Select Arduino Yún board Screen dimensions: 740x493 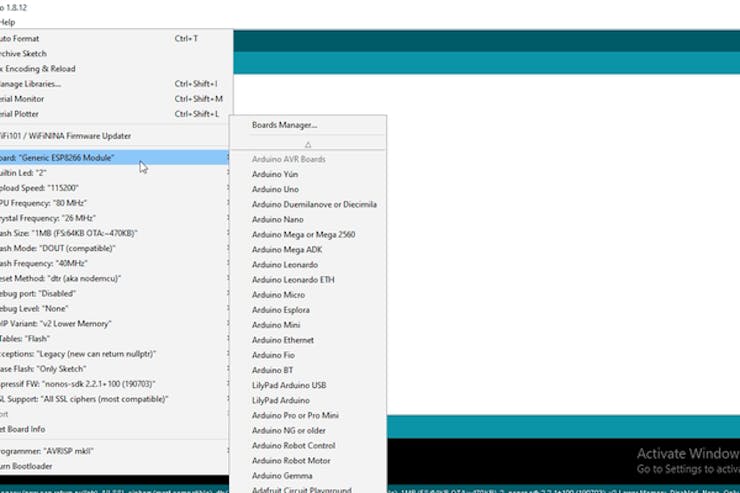click(x=308, y=174)
